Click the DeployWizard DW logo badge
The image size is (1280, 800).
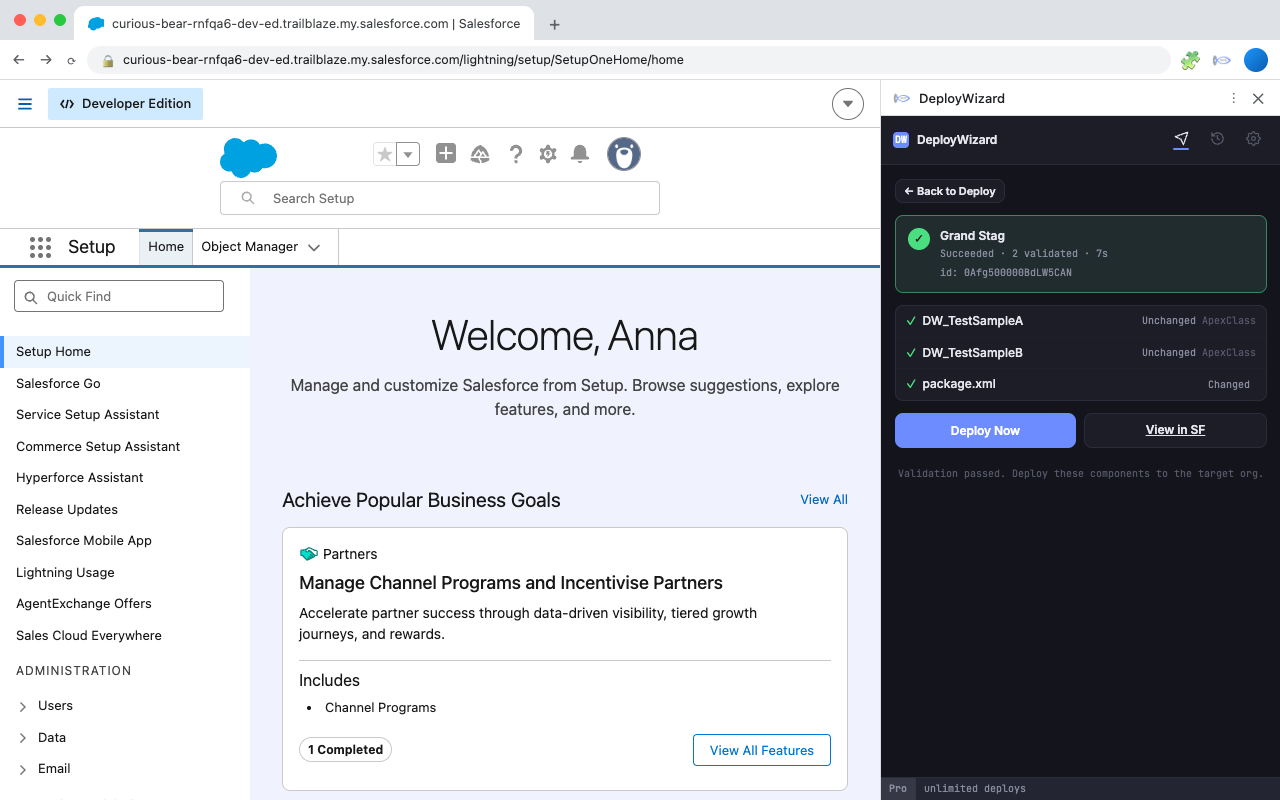click(901, 140)
